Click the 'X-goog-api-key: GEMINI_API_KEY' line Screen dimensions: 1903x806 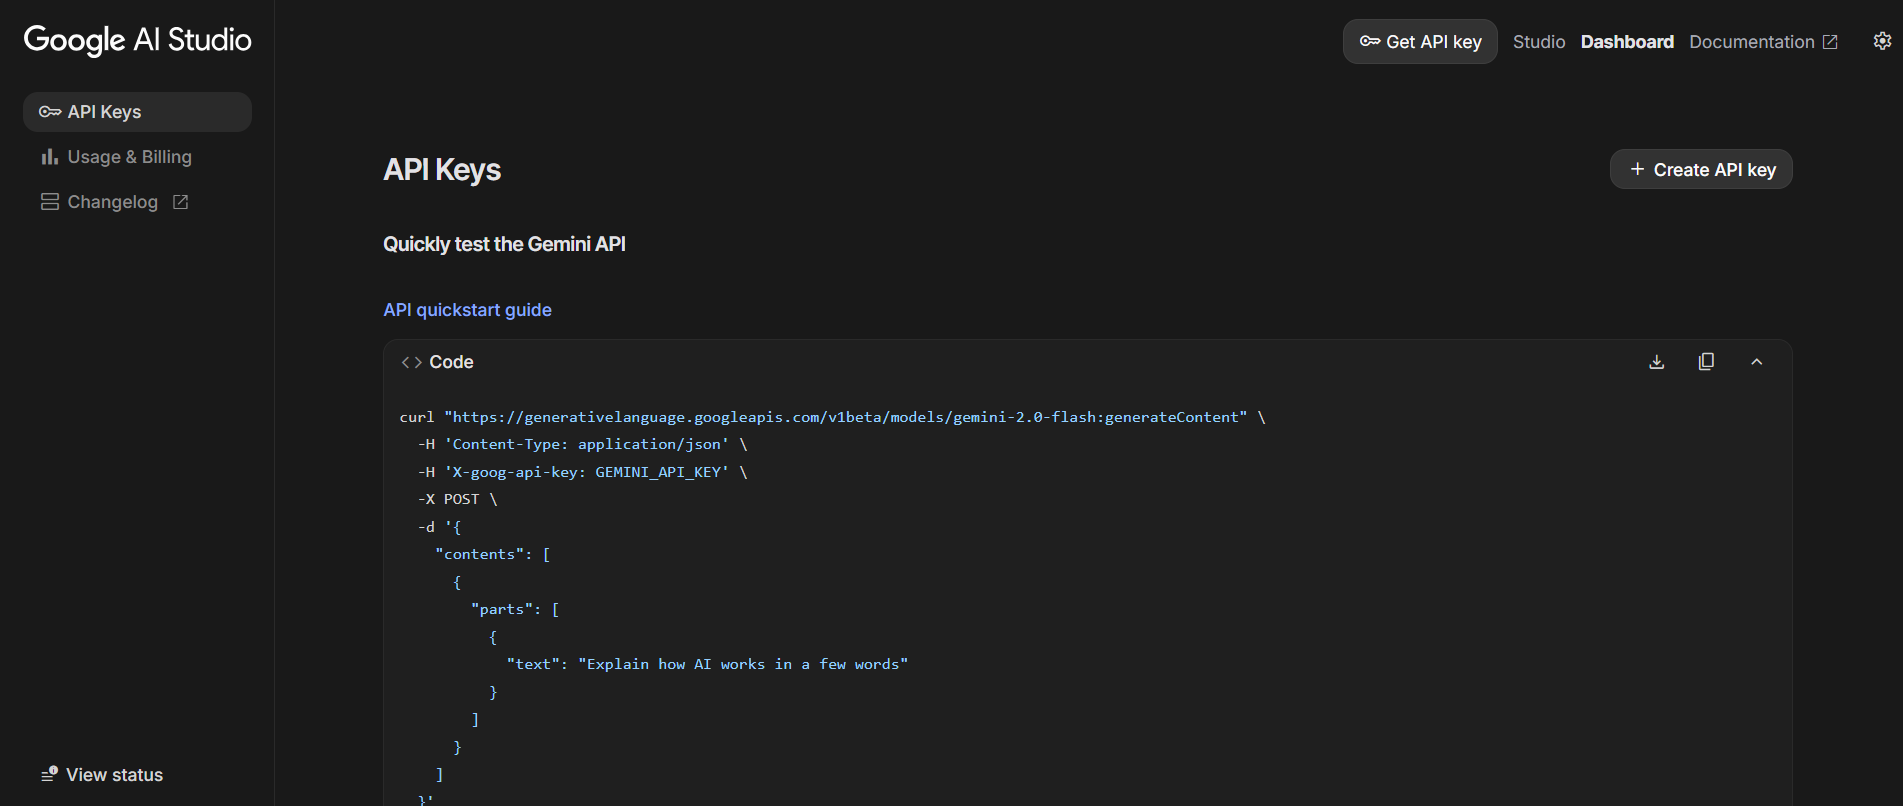(583, 472)
